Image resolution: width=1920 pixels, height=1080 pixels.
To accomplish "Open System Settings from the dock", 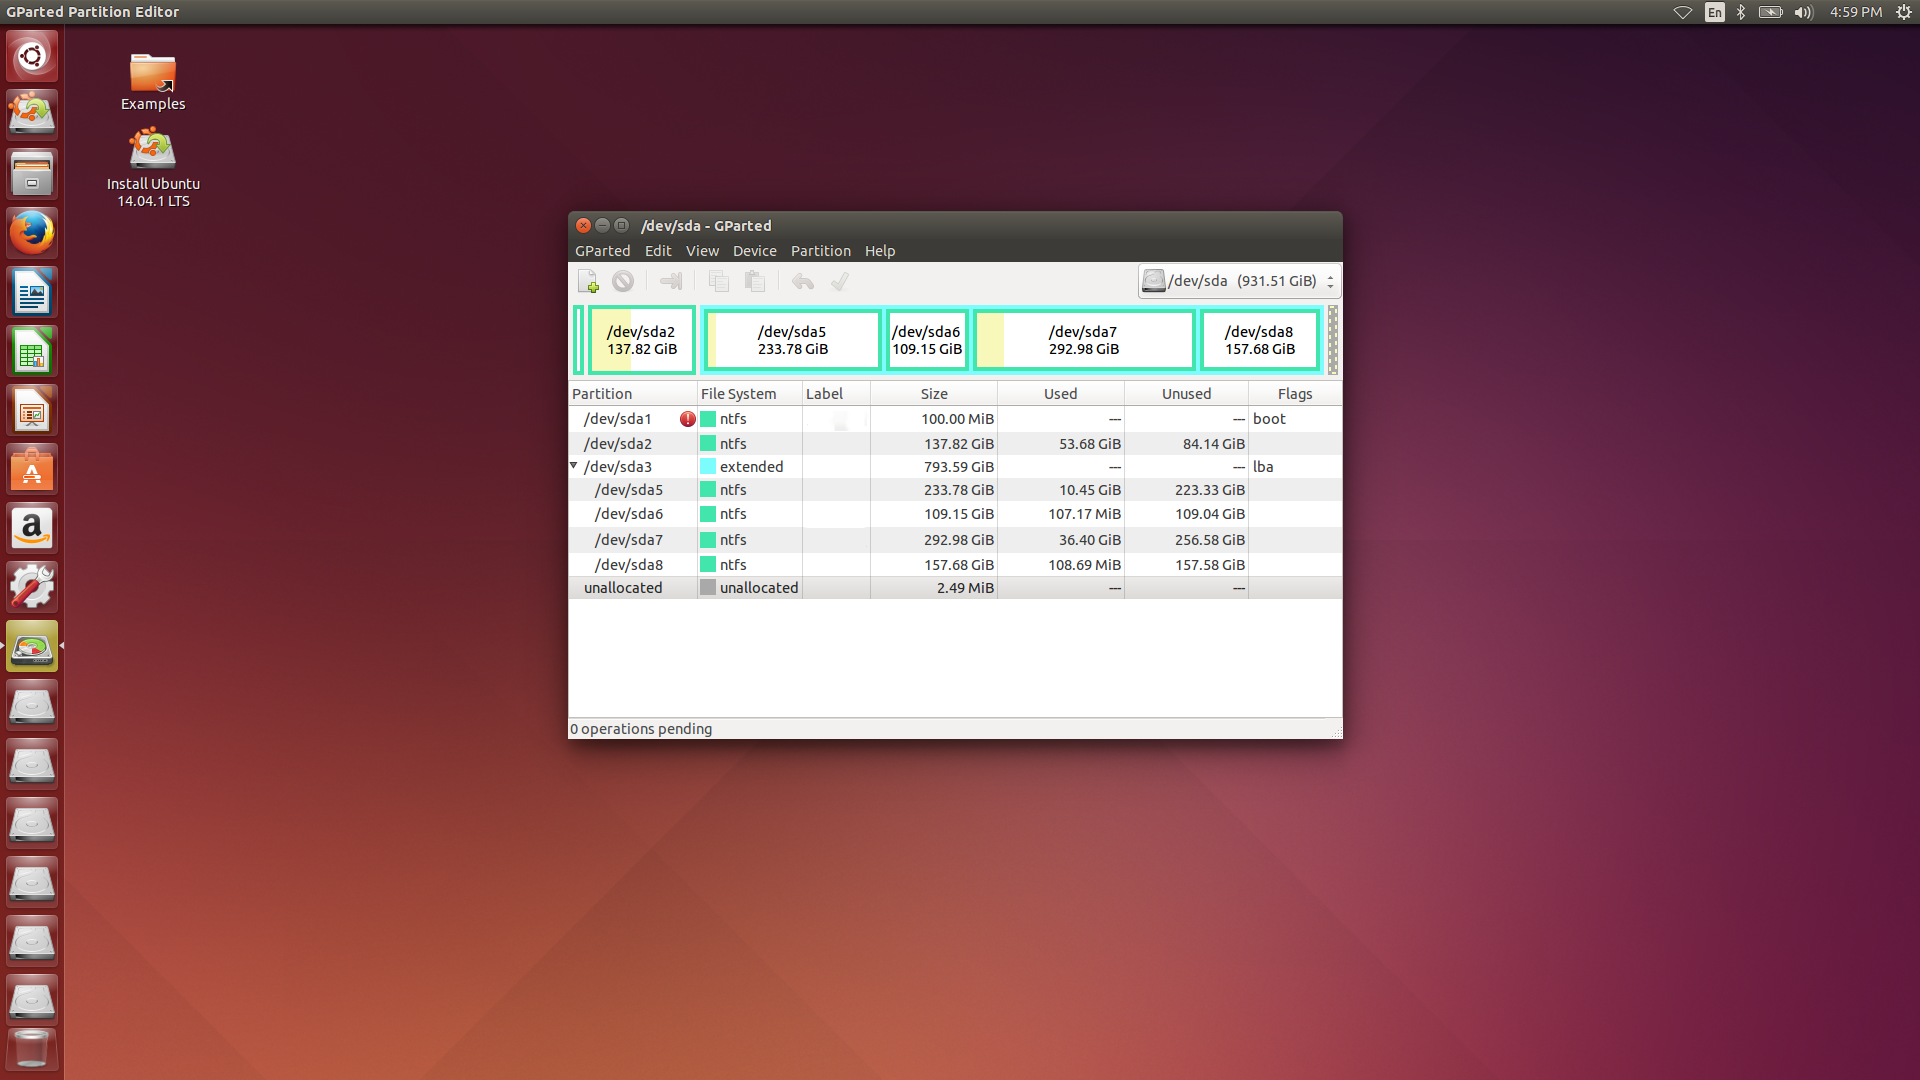I will 32,587.
